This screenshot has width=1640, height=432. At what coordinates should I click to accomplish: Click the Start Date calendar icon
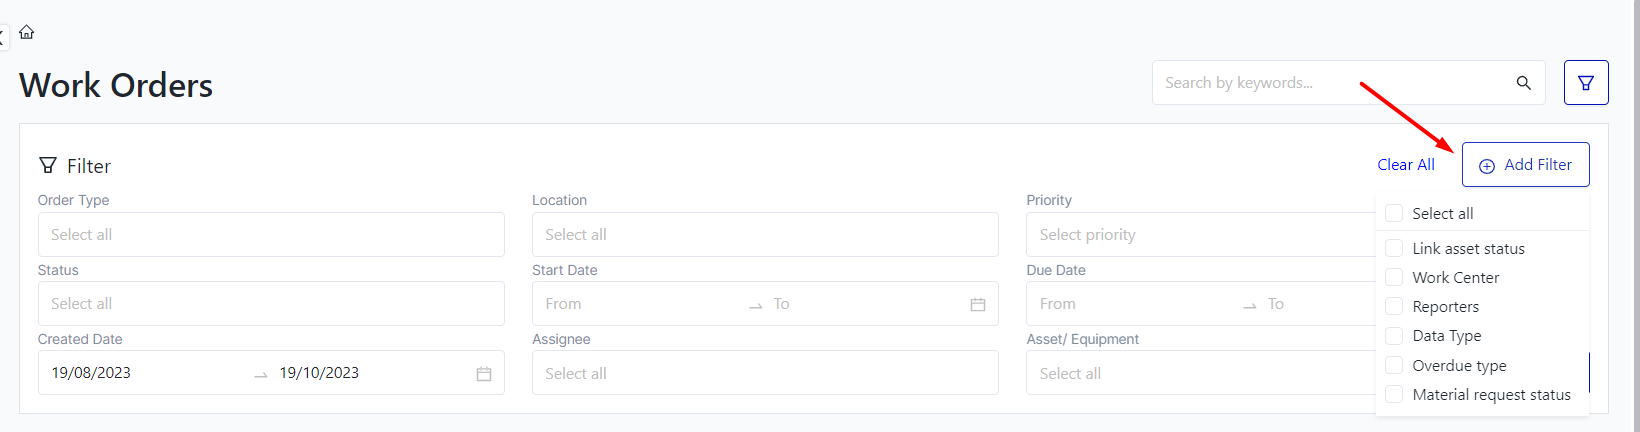978,304
